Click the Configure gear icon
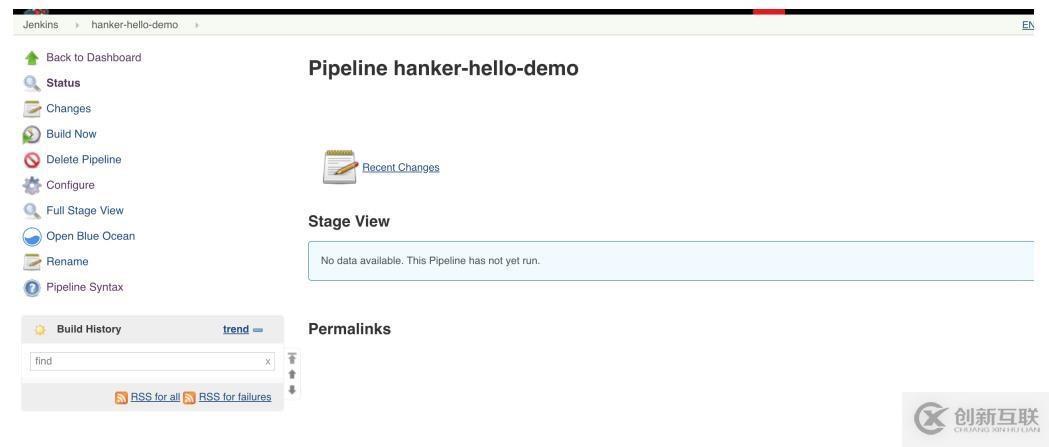Viewport: 1049px width, 447px height. click(x=30, y=185)
